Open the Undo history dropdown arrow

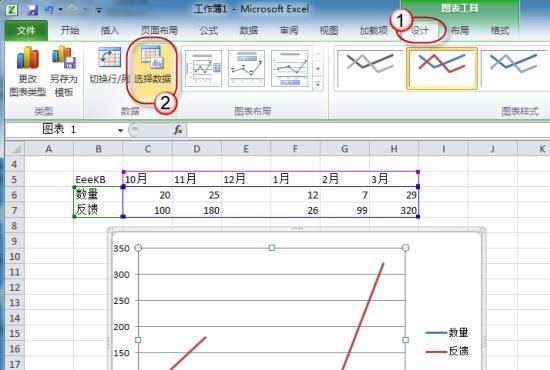tap(61, 10)
